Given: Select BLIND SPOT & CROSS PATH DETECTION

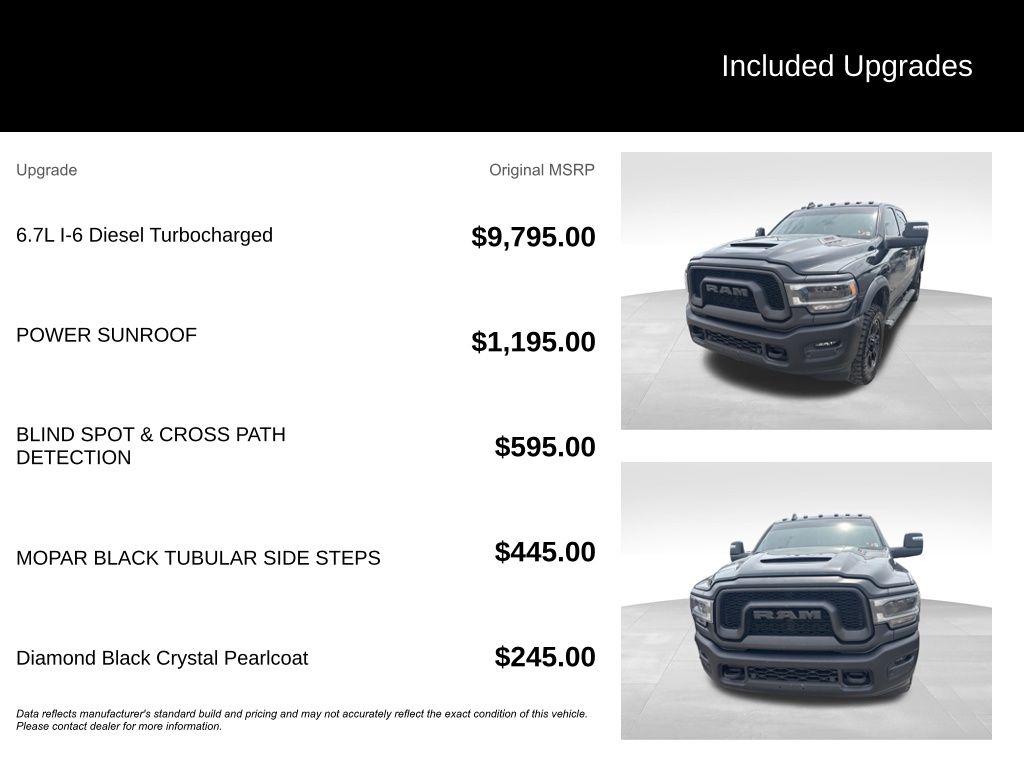Looking at the screenshot, I should click(x=151, y=446).
